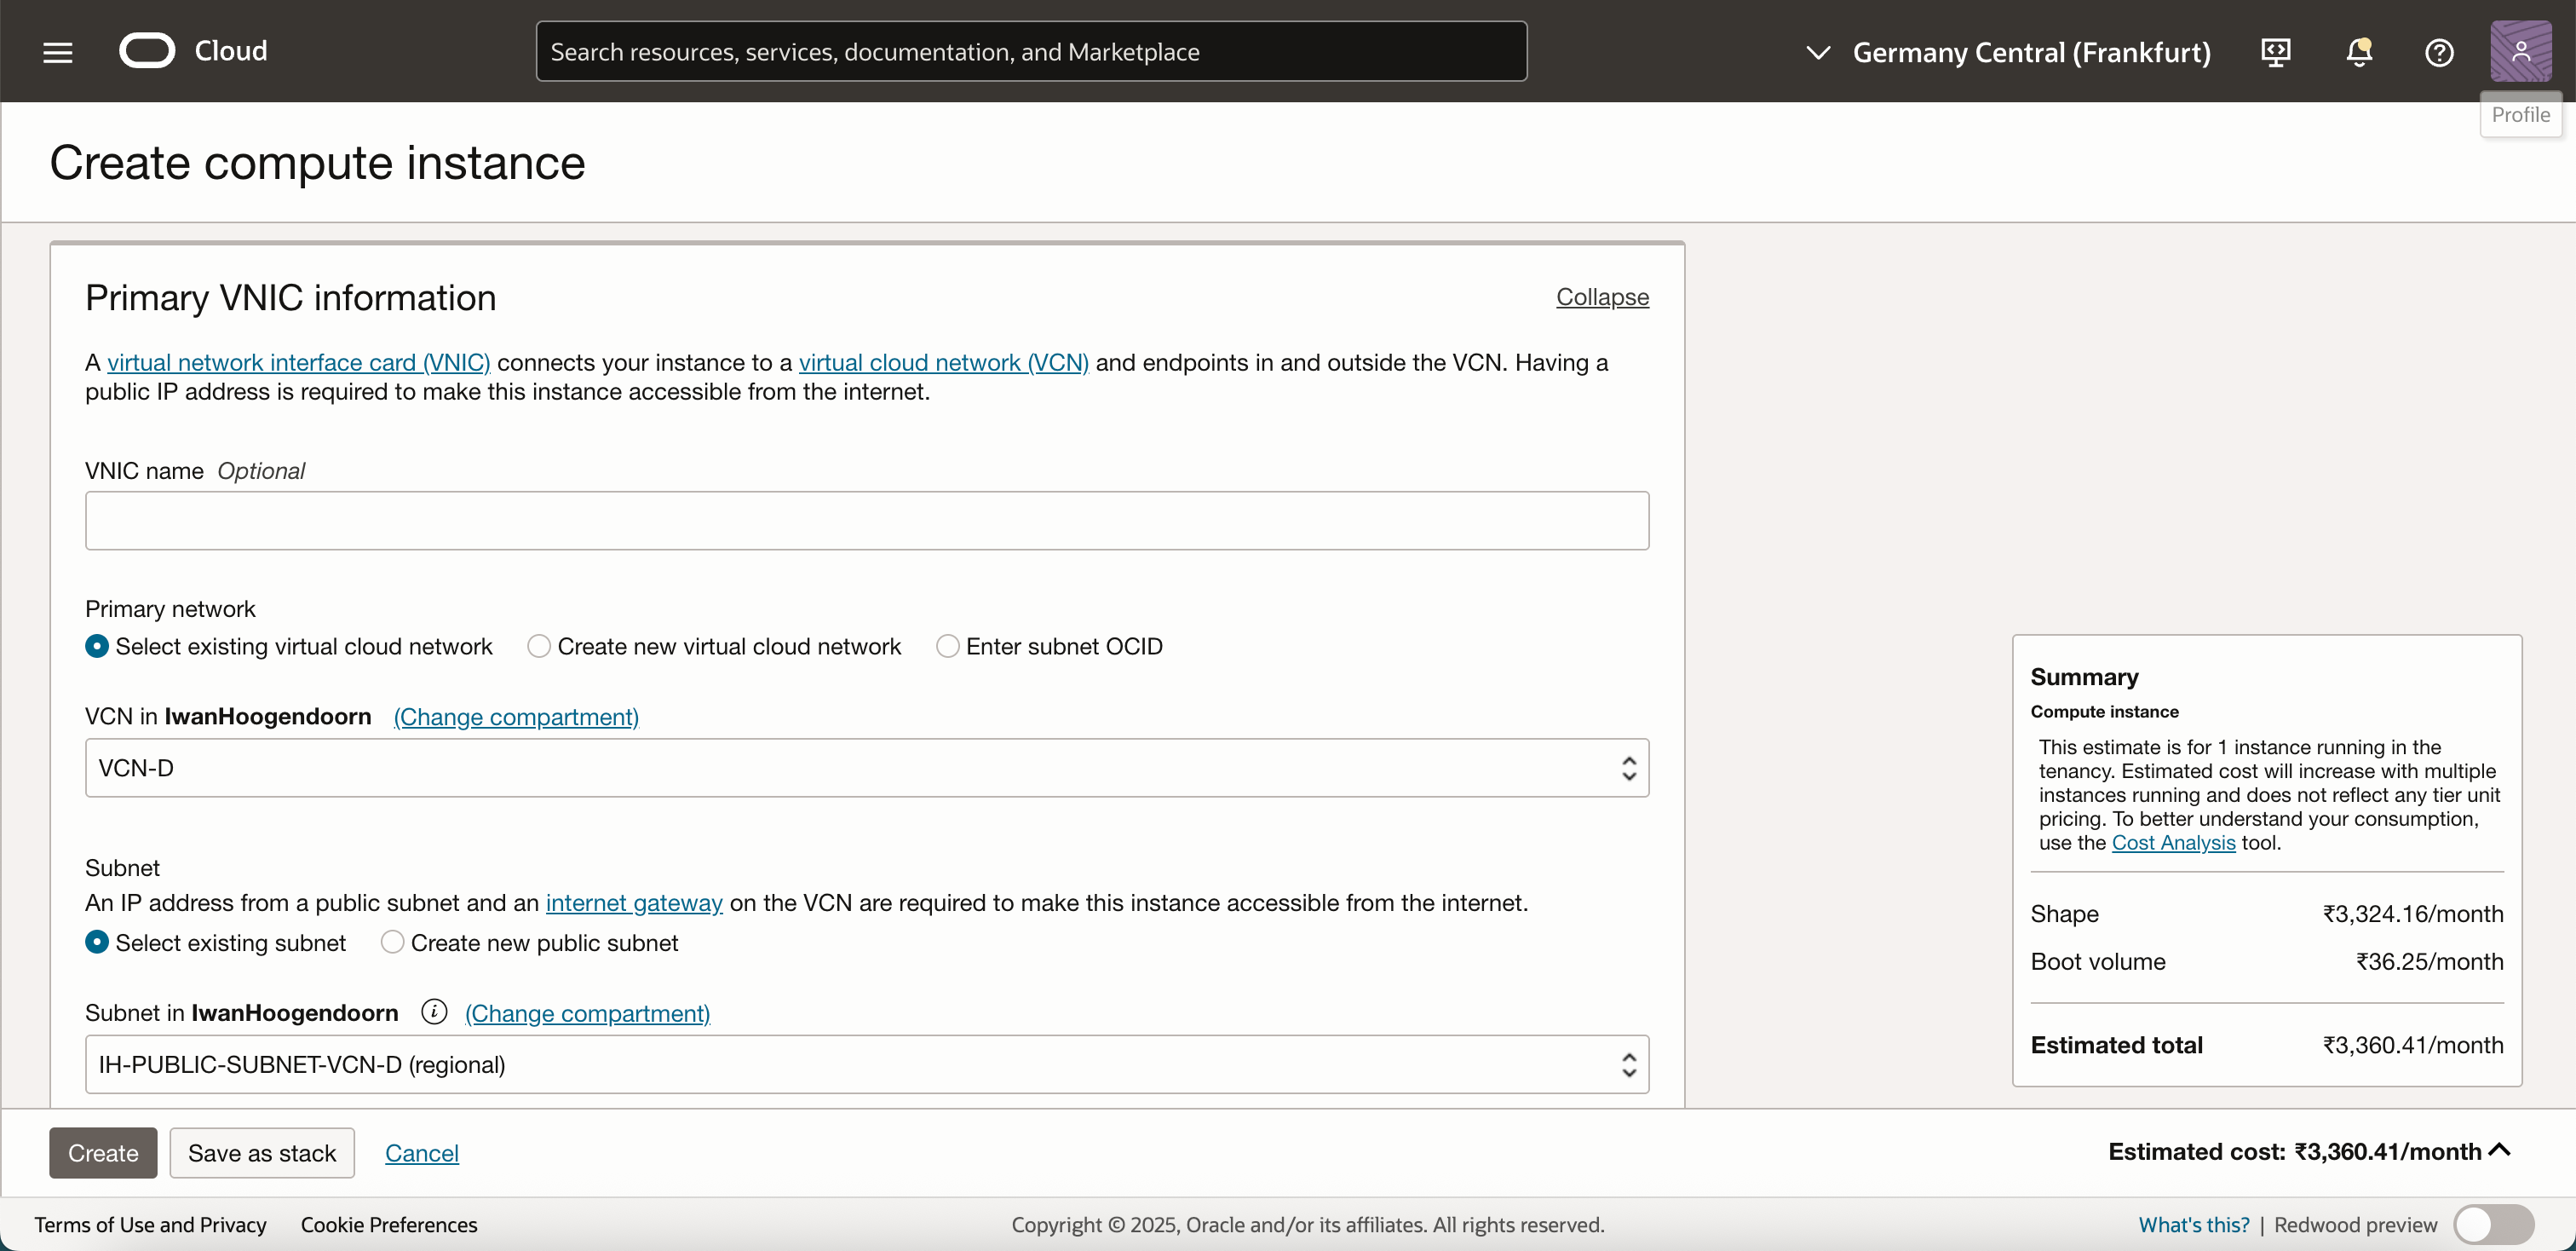Open the Cost Analysis link
This screenshot has height=1251, width=2576.
coord(2172,842)
